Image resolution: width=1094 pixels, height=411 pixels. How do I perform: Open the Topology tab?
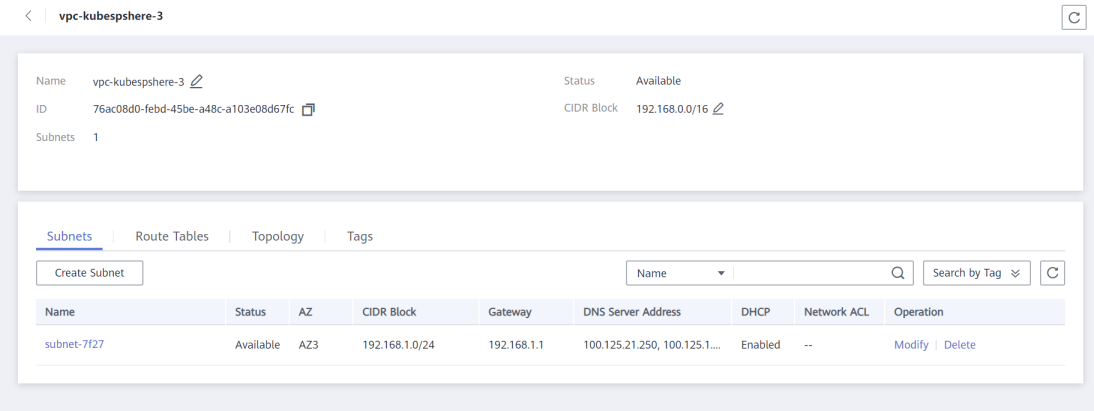coord(278,237)
